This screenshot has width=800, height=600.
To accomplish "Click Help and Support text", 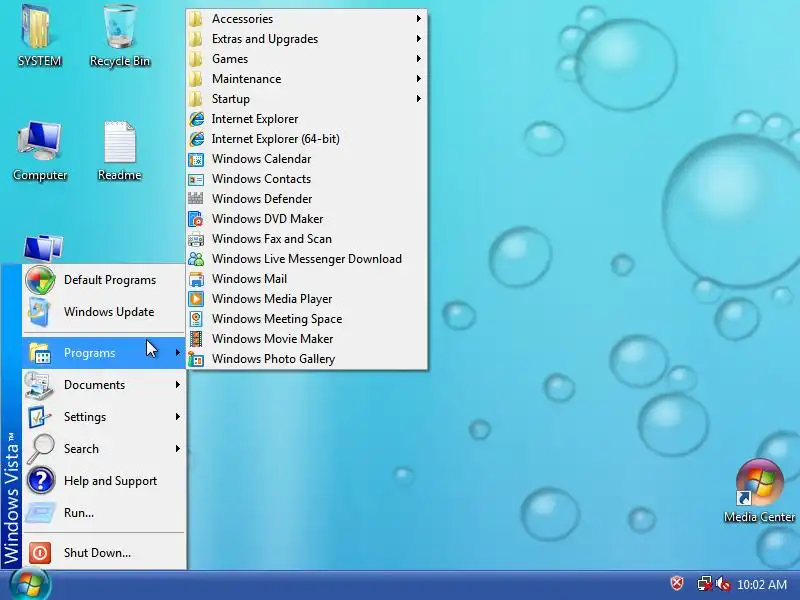I will pyautogui.click(x=110, y=481).
